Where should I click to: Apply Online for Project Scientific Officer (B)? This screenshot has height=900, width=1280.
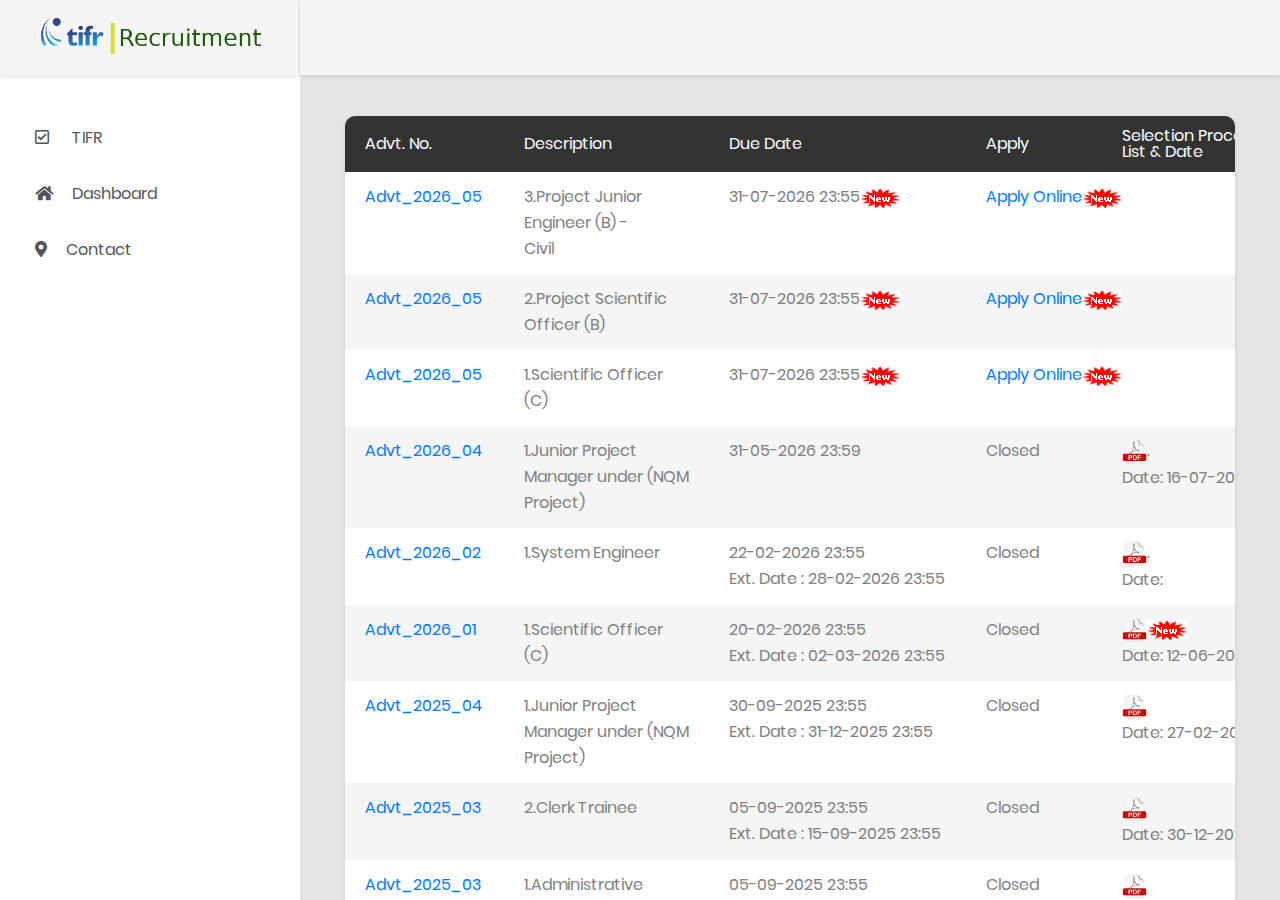pyautogui.click(x=1033, y=299)
